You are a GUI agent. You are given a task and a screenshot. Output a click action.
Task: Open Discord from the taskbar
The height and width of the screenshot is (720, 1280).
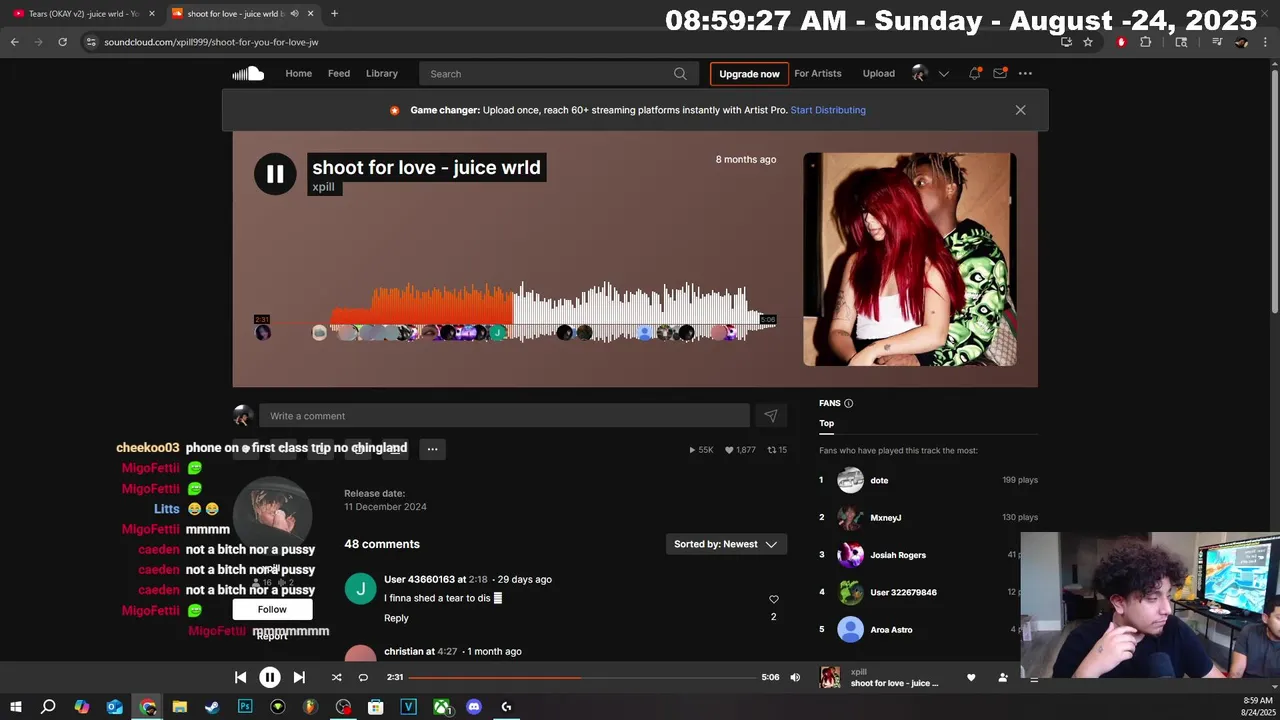474,707
